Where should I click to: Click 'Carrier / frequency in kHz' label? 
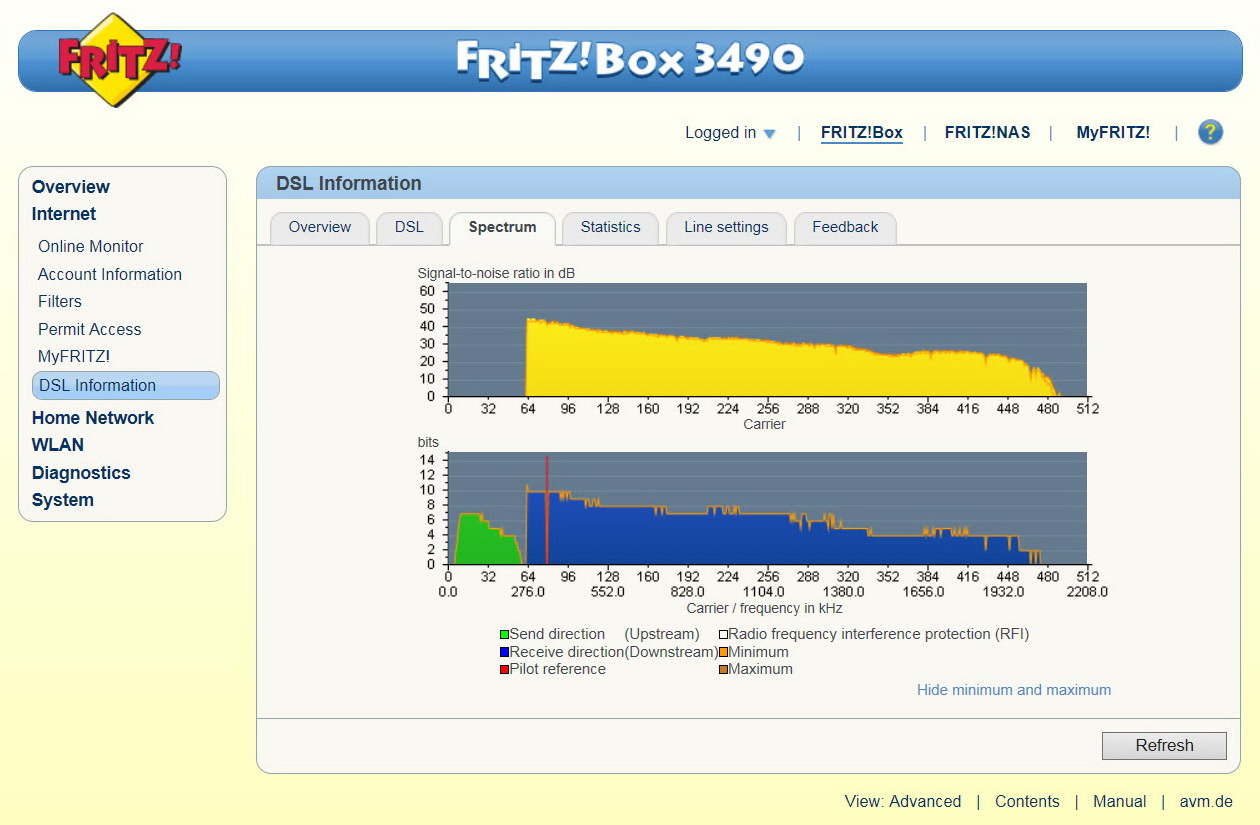pos(765,608)
